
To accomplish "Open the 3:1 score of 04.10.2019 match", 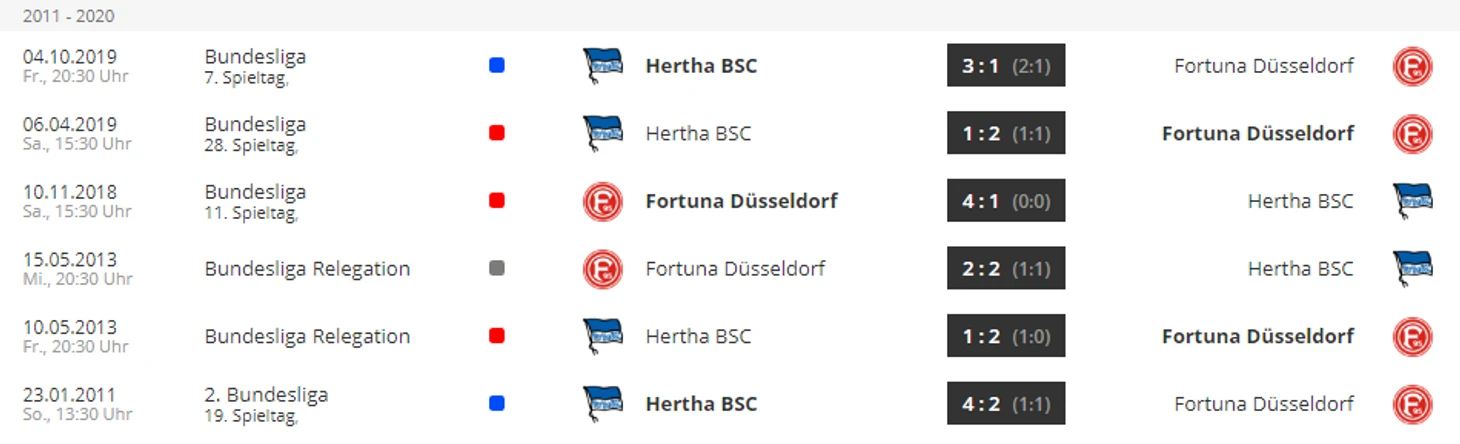I will [x=1006, y=66].
